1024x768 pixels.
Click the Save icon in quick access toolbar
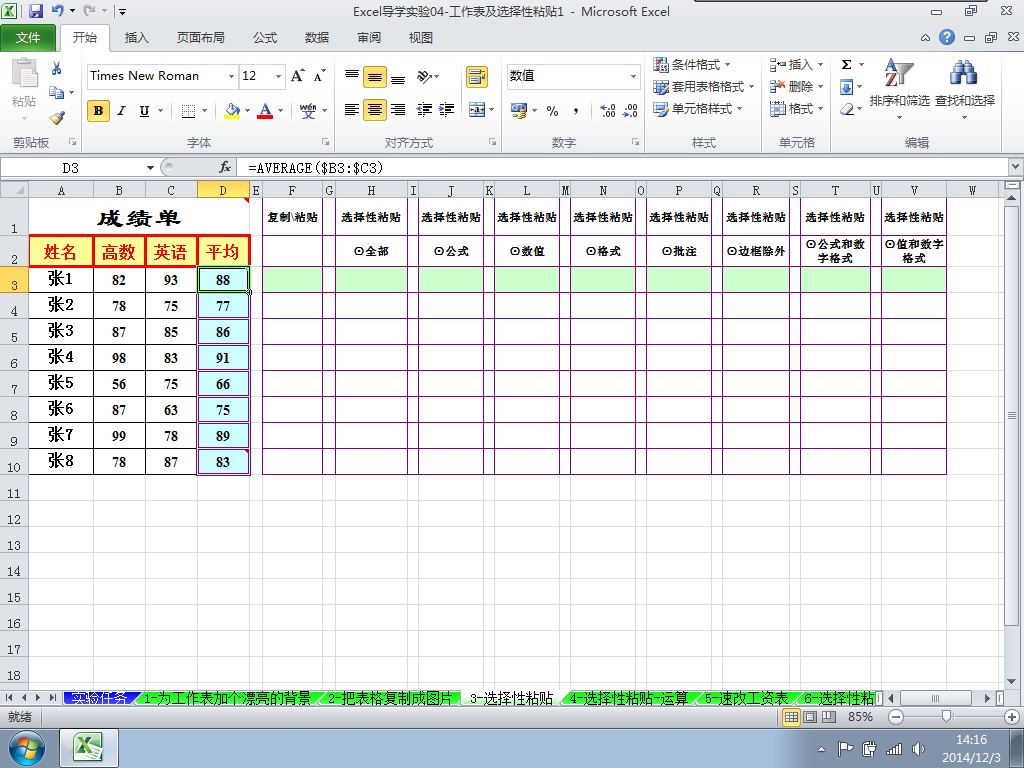[x=36, y=11]
